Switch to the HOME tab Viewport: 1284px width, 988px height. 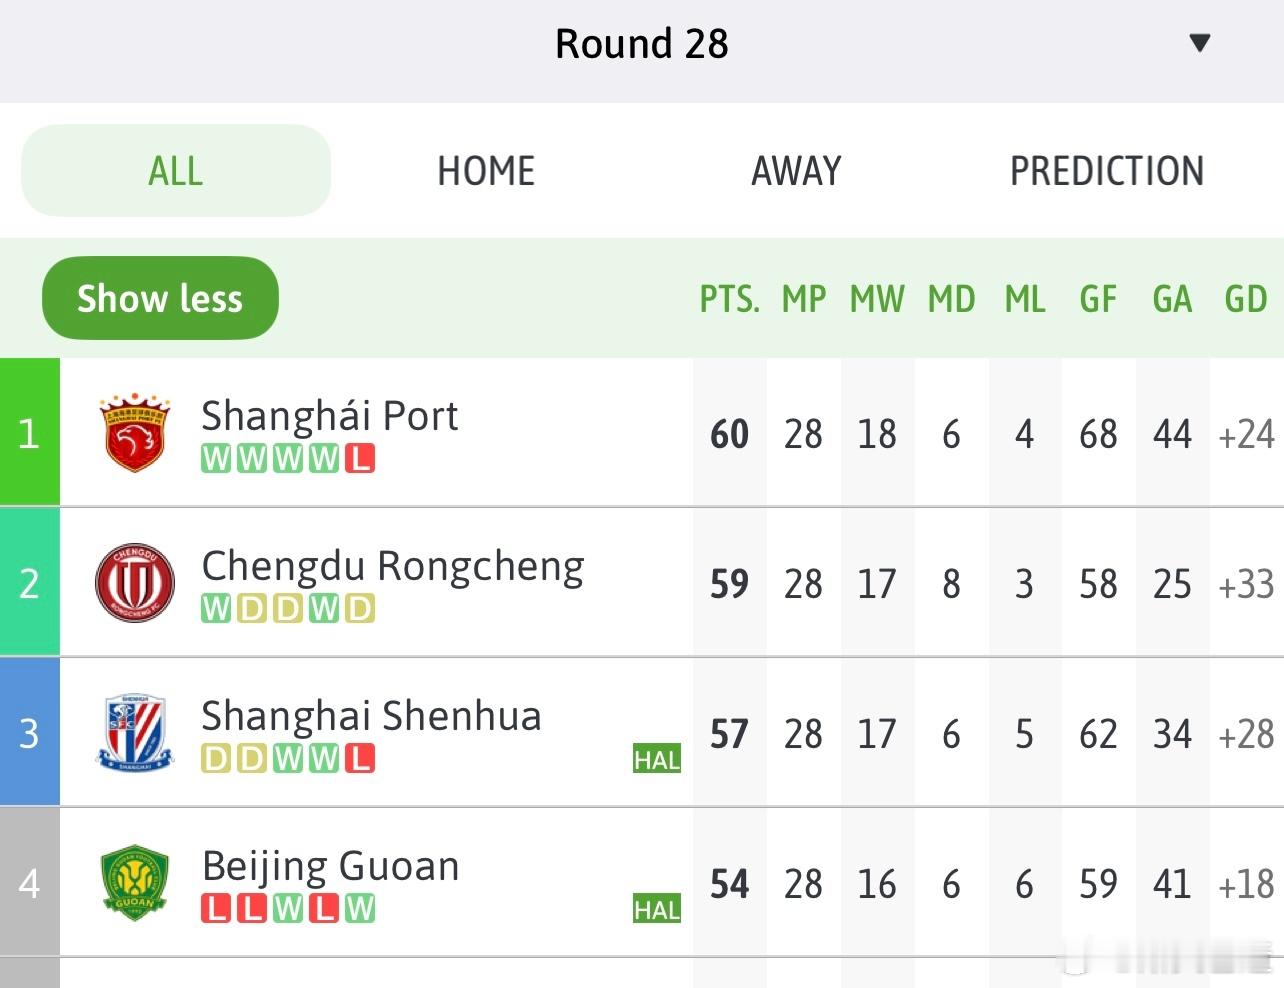click(x=486, y=171)
